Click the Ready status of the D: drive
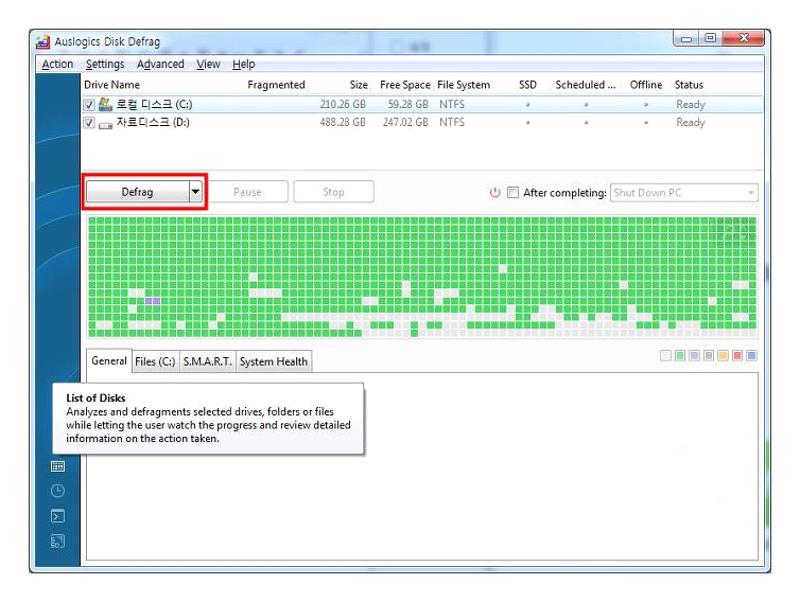This screenshot has height=602, width=800. coord(690,122)
